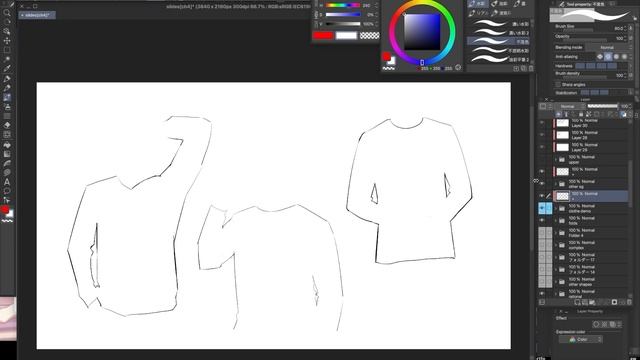
Task: Open layer blend mode 'Normal' dropdown
Action: tap(569, 106)
